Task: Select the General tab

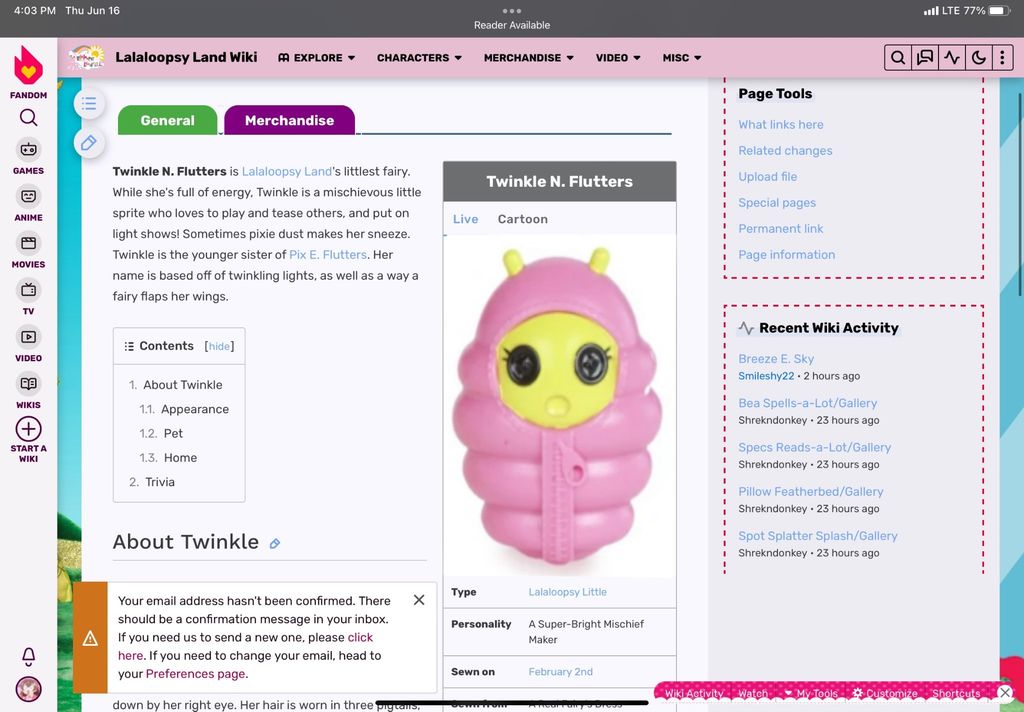Action: tap(168, 120)
